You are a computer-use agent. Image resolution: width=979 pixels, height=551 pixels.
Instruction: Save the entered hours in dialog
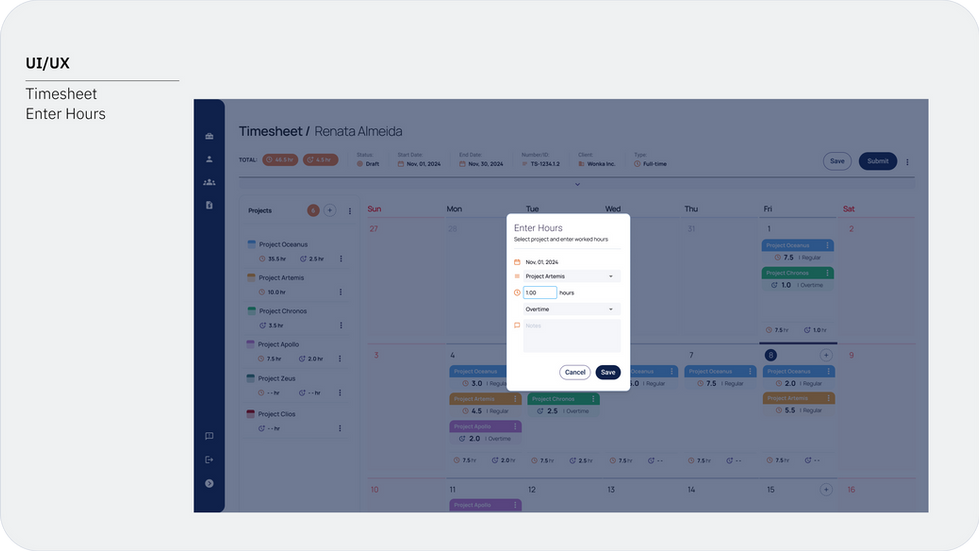pos(608,372)
